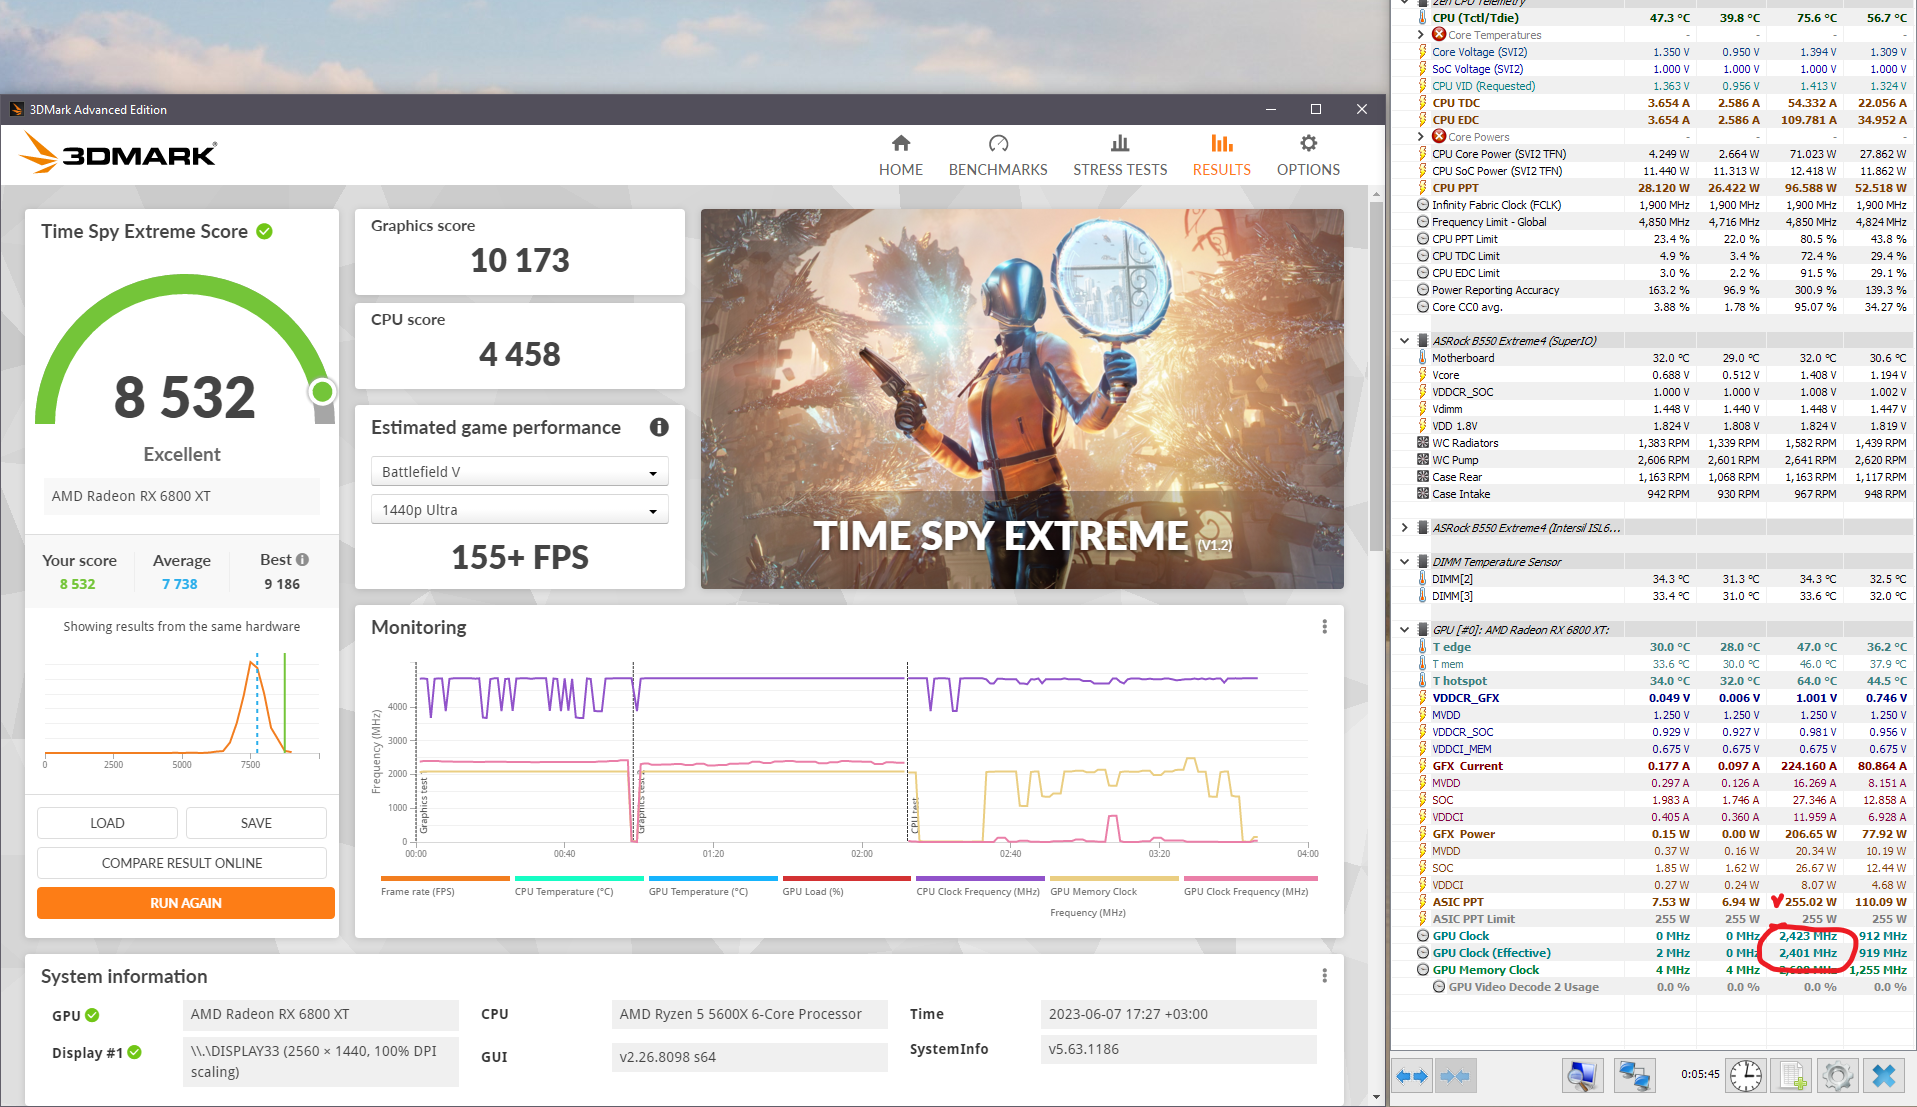Click the thermometer icon beside T hotspot

[x=1422, y=681]
